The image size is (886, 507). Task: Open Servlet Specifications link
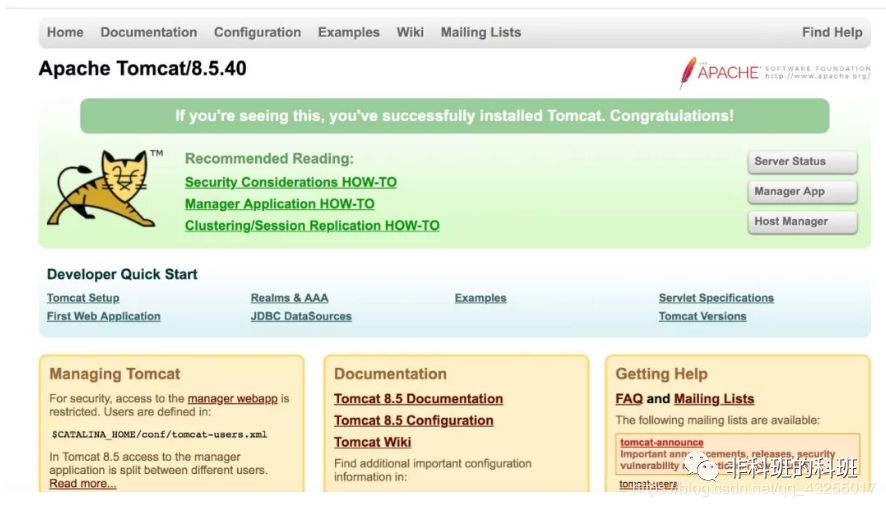(x=716, y=298)
